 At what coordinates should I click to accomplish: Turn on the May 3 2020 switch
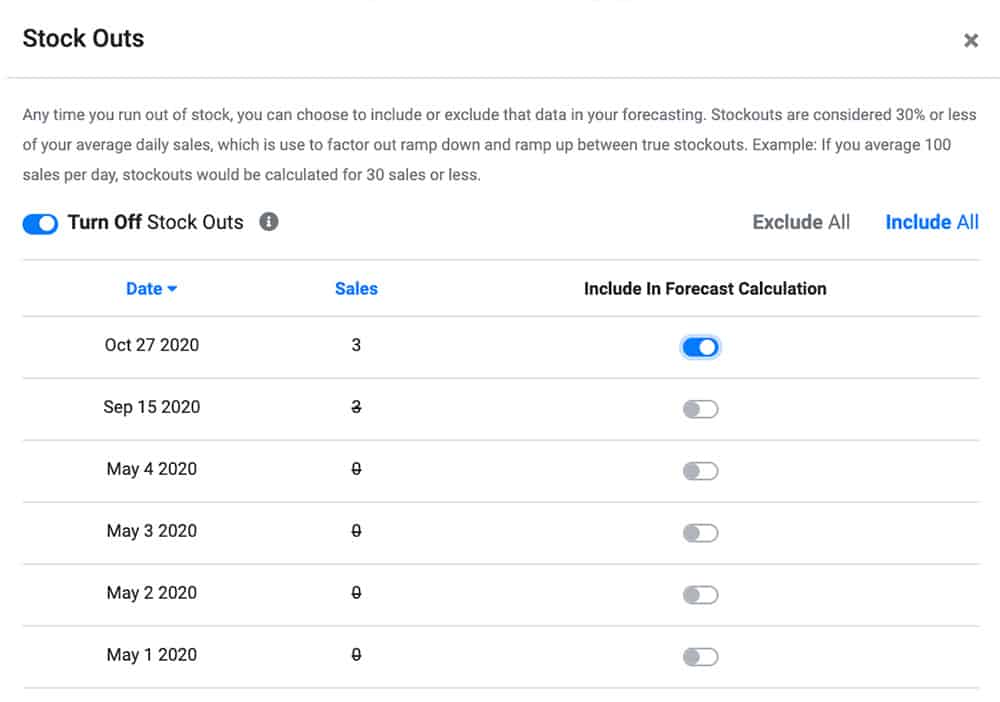(x=701, y=532)
